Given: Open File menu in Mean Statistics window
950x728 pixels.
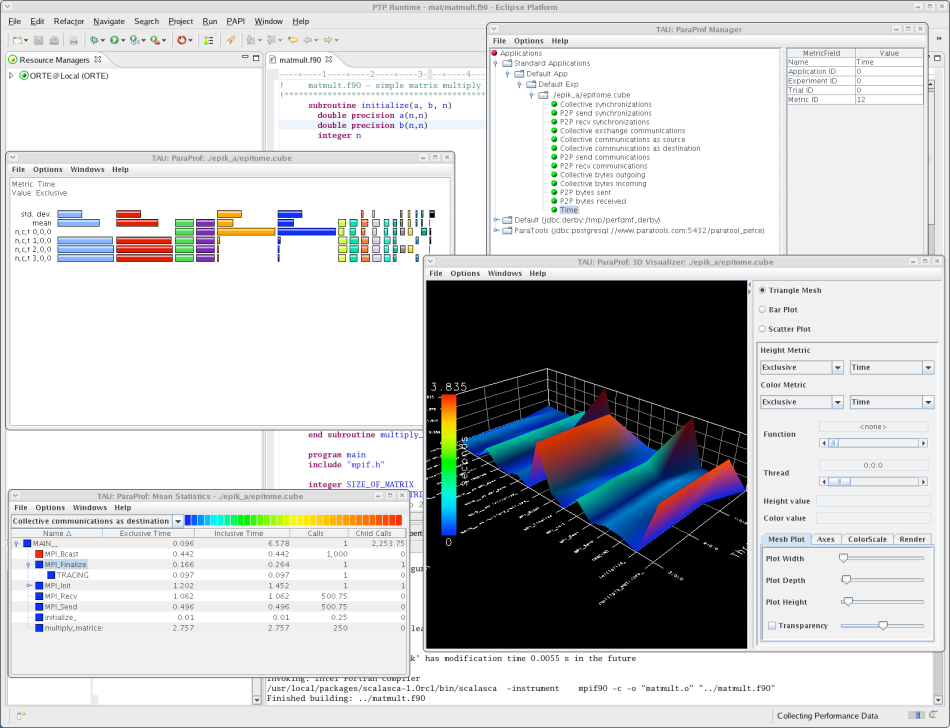Looking at the screenshot, I should coord(21,508).
